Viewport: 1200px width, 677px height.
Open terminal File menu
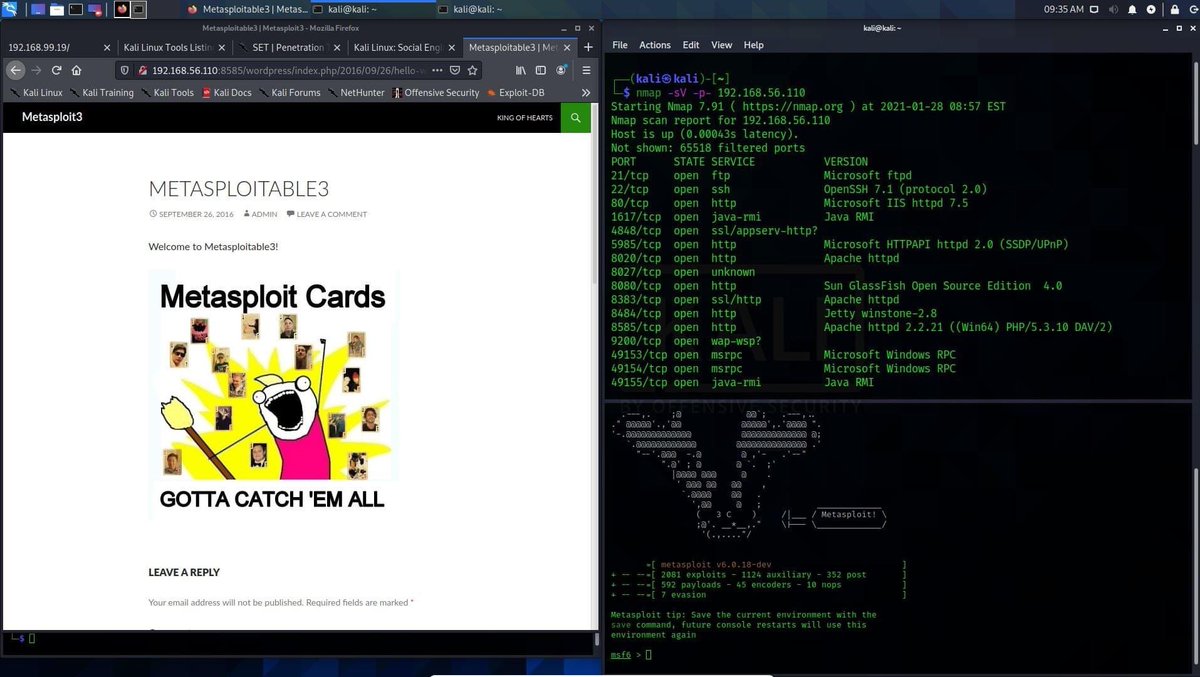tap(620, 45)
